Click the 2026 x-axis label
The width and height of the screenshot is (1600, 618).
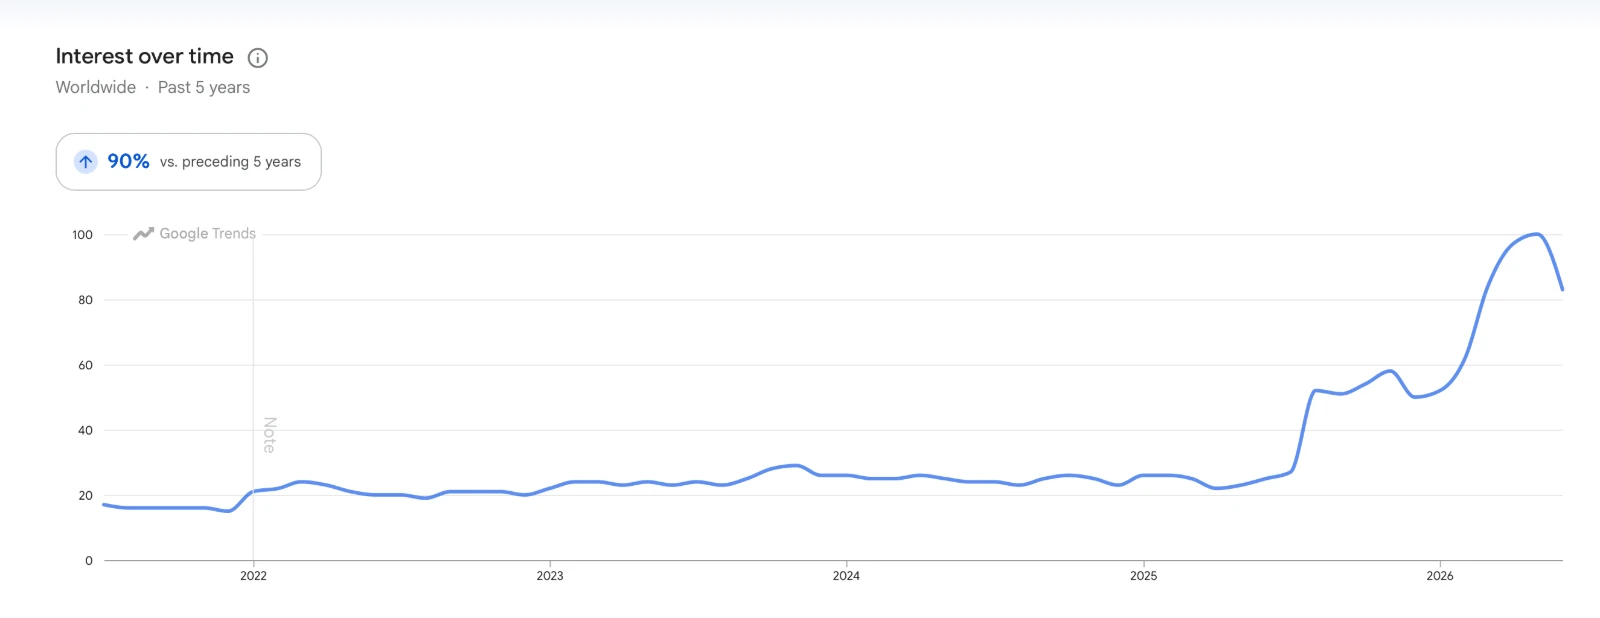(1440, 576)
